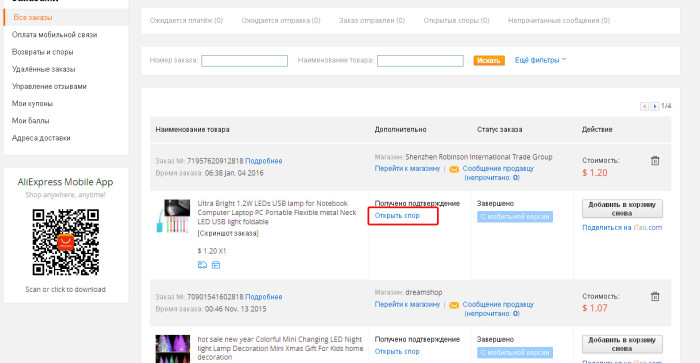Open Адреса доставки sidebar item
The width and height of the screenshot is (700, 363).
pyautogui.click(x=41, y=138)
